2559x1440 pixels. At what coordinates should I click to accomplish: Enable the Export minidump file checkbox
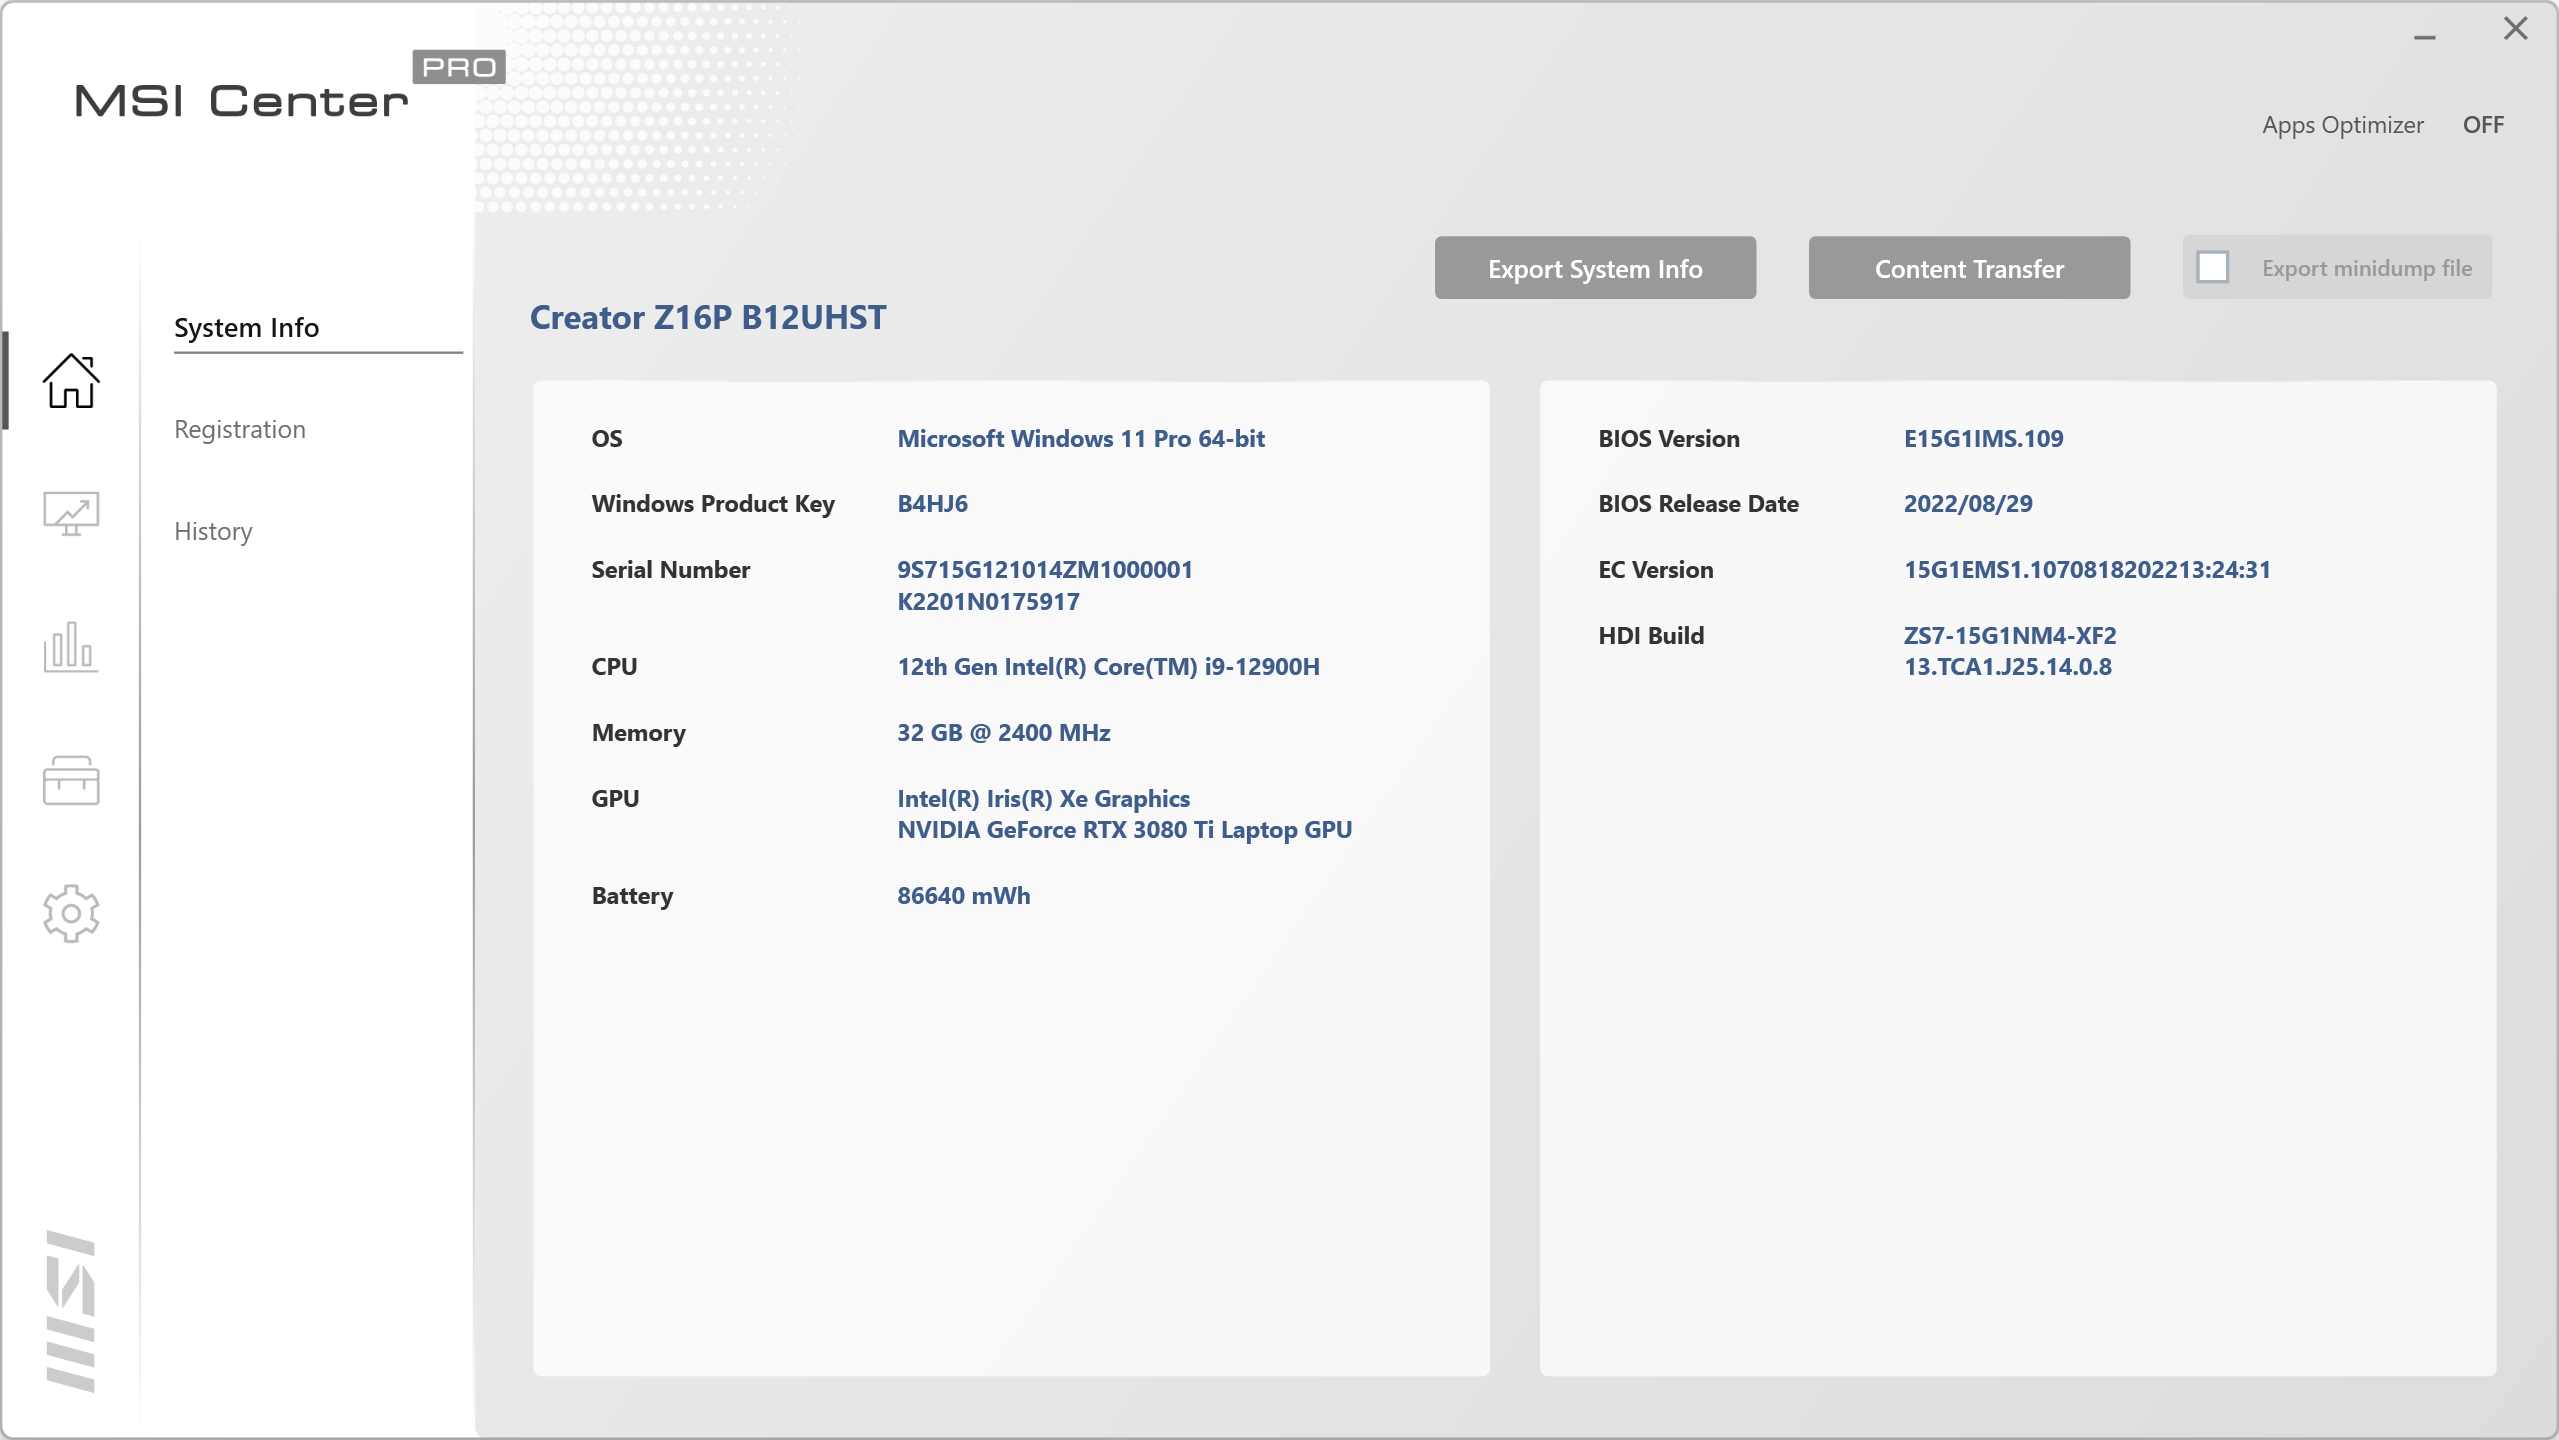click(x=2212, y=268)
